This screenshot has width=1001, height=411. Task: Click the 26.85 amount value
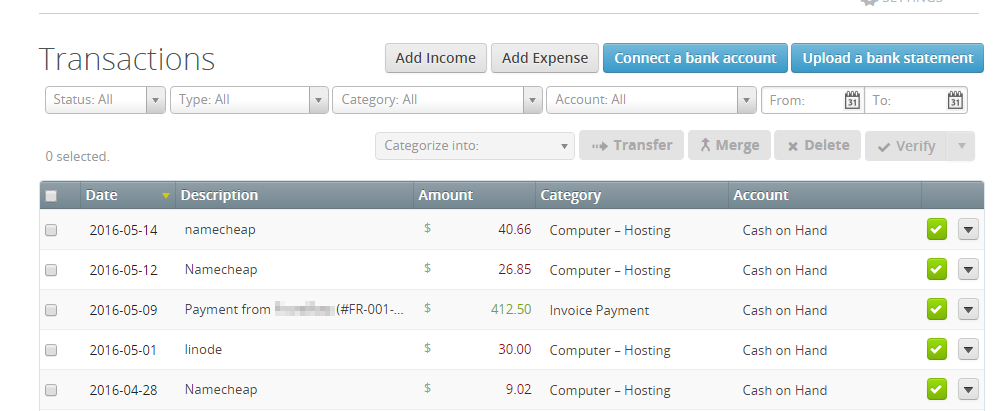click(x=515, y=269)
